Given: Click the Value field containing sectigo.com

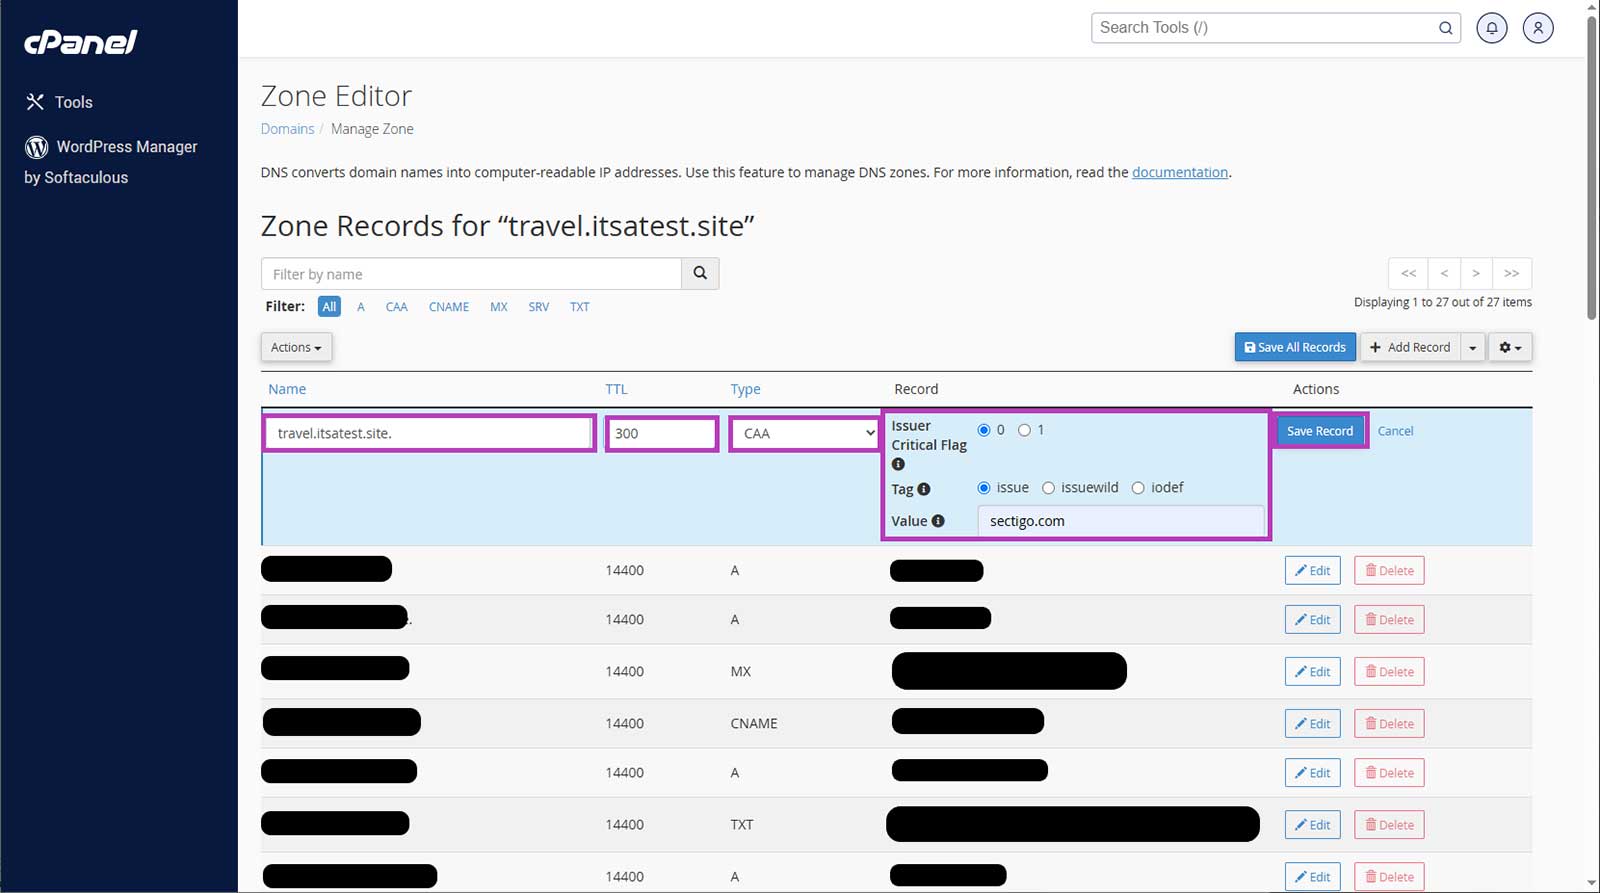Looking at the screenshot, I should coord(1120,521).
